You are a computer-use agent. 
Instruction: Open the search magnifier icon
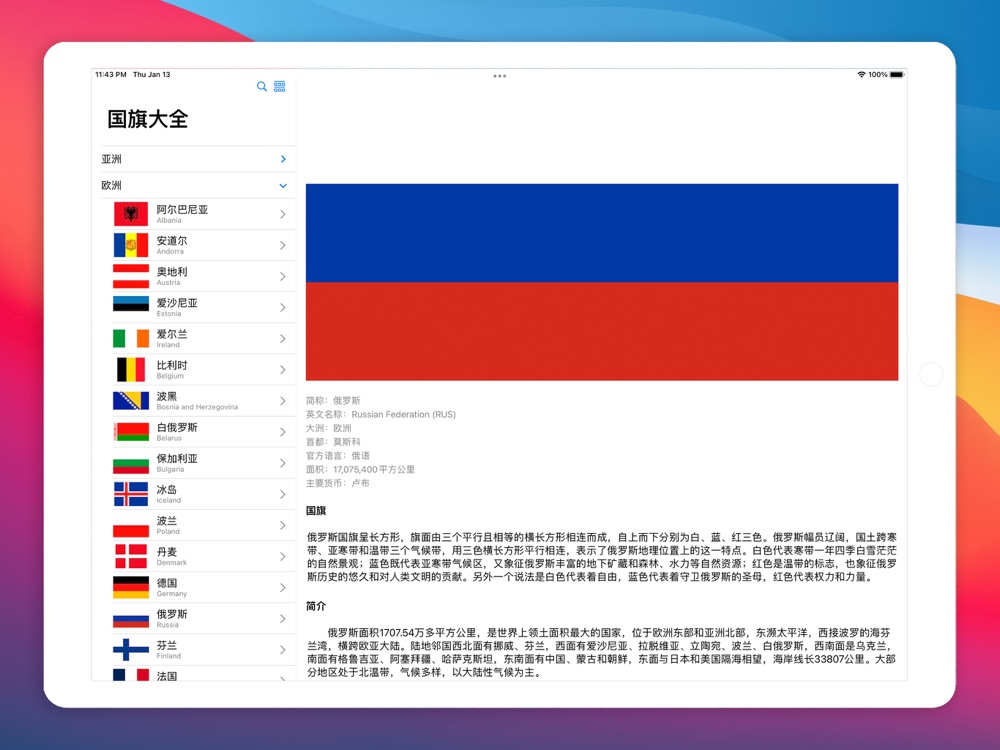coord(261,86)
